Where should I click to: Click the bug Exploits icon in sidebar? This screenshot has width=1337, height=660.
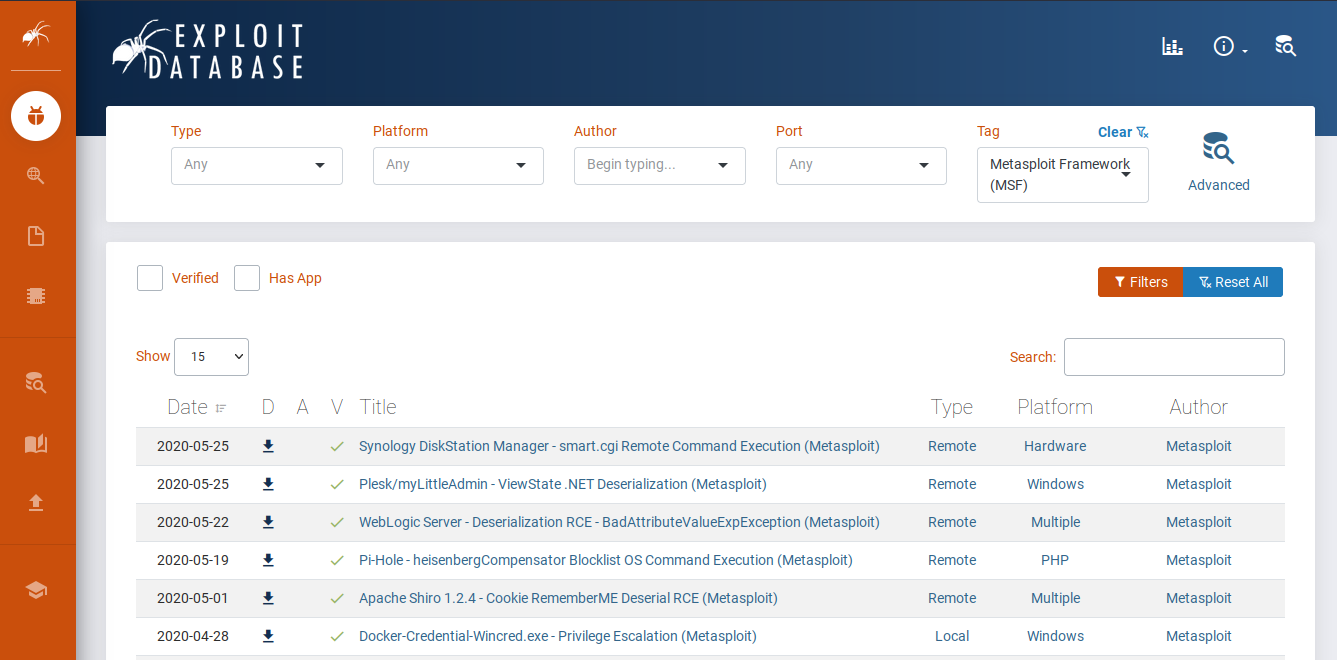(36, 116)
